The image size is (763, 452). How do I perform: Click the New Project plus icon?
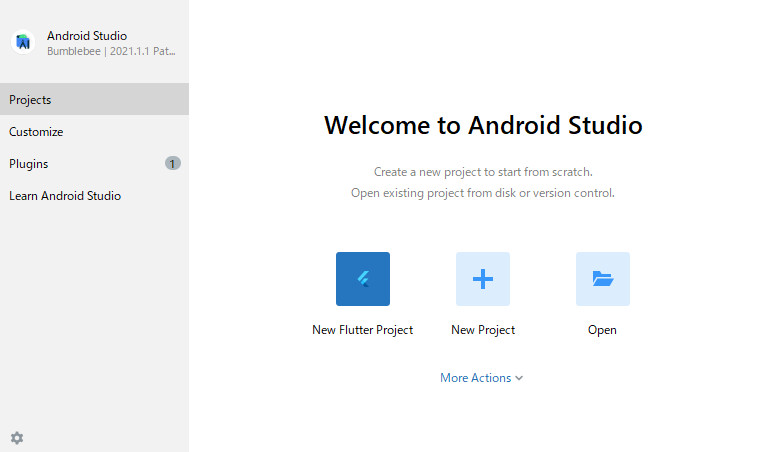[483, 279]
